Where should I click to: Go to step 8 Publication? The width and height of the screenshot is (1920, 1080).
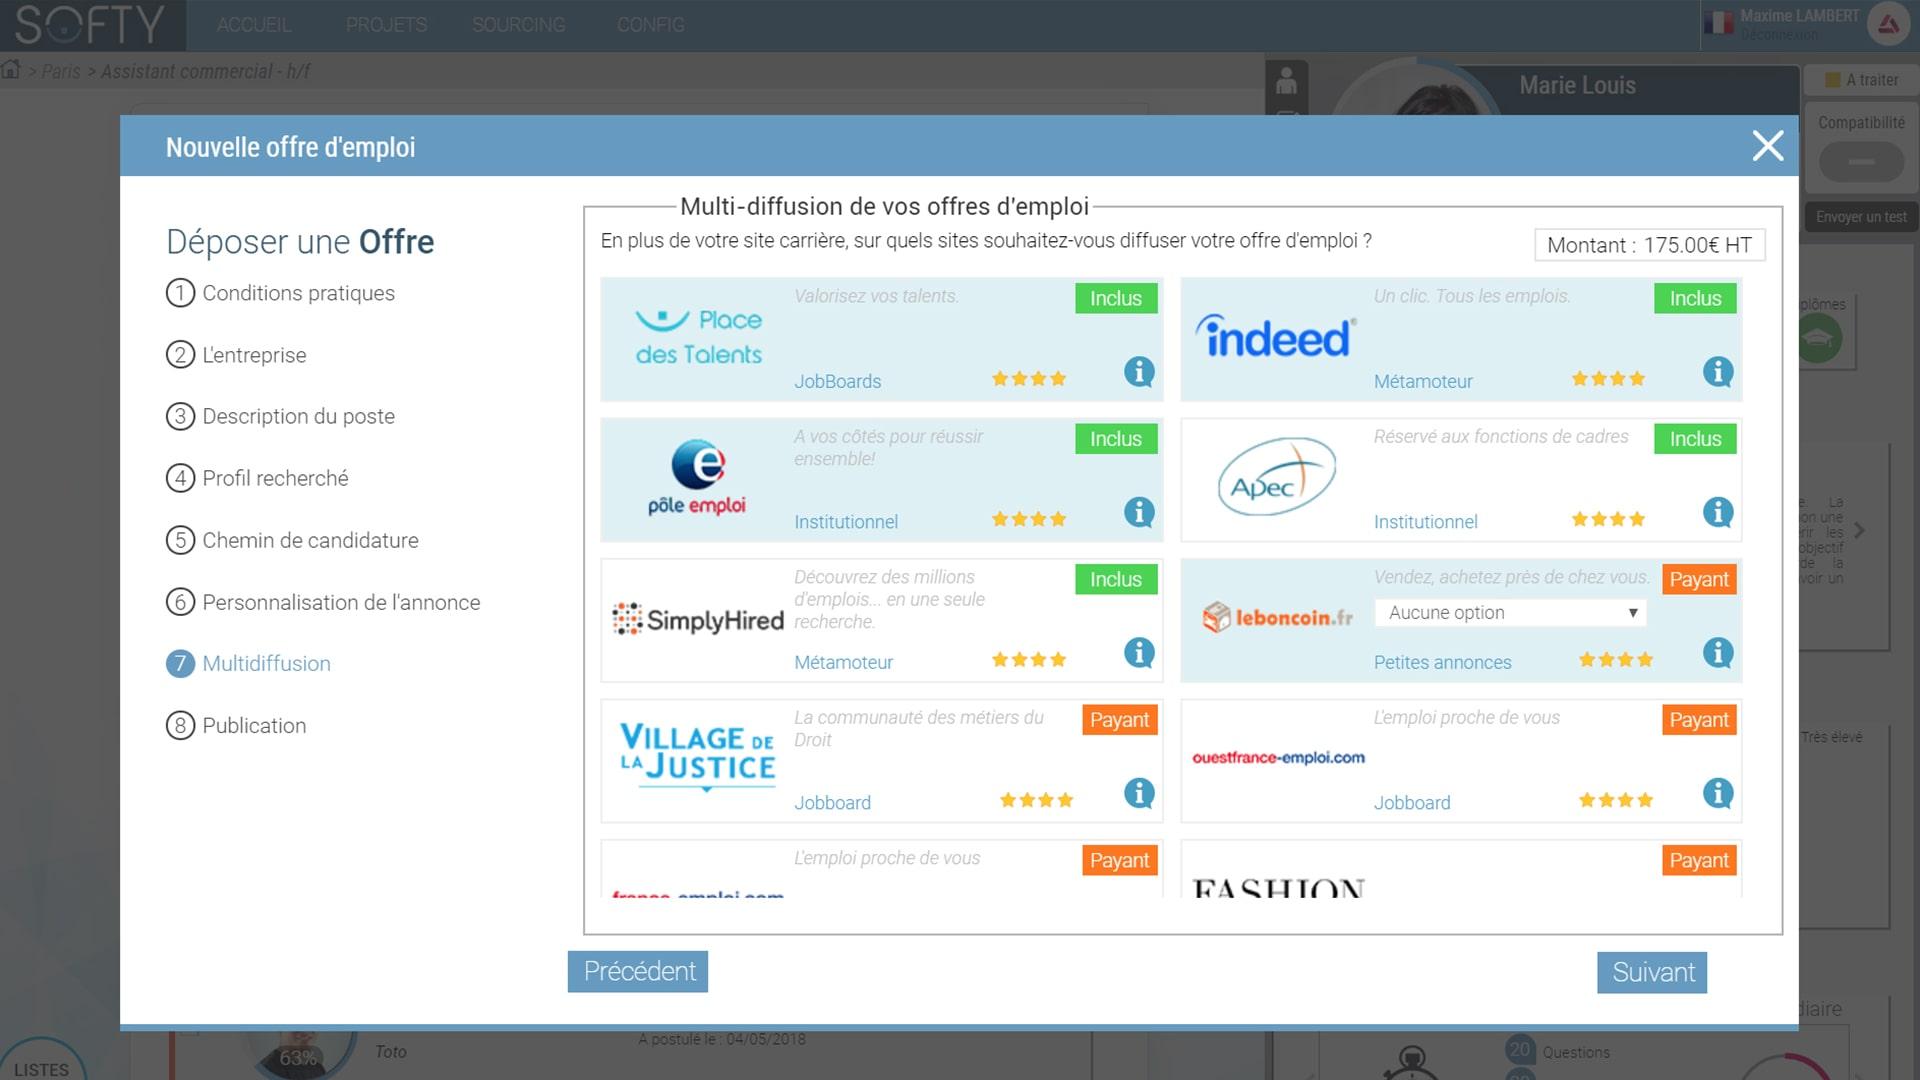click(236, 725)
